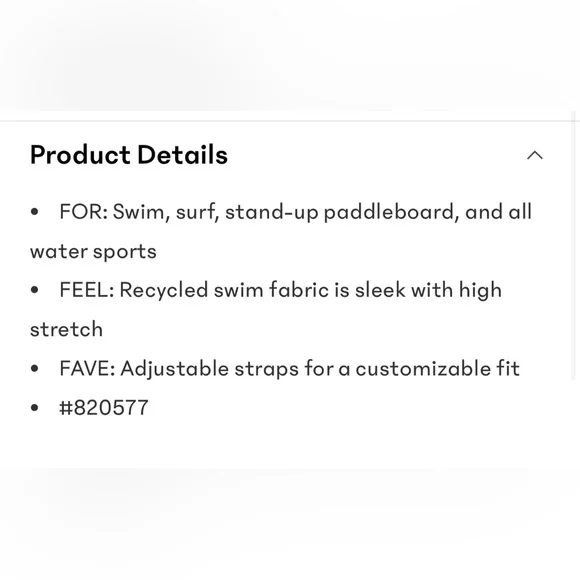Click the Product Details heading
The image size is (580, 580).
129,155
